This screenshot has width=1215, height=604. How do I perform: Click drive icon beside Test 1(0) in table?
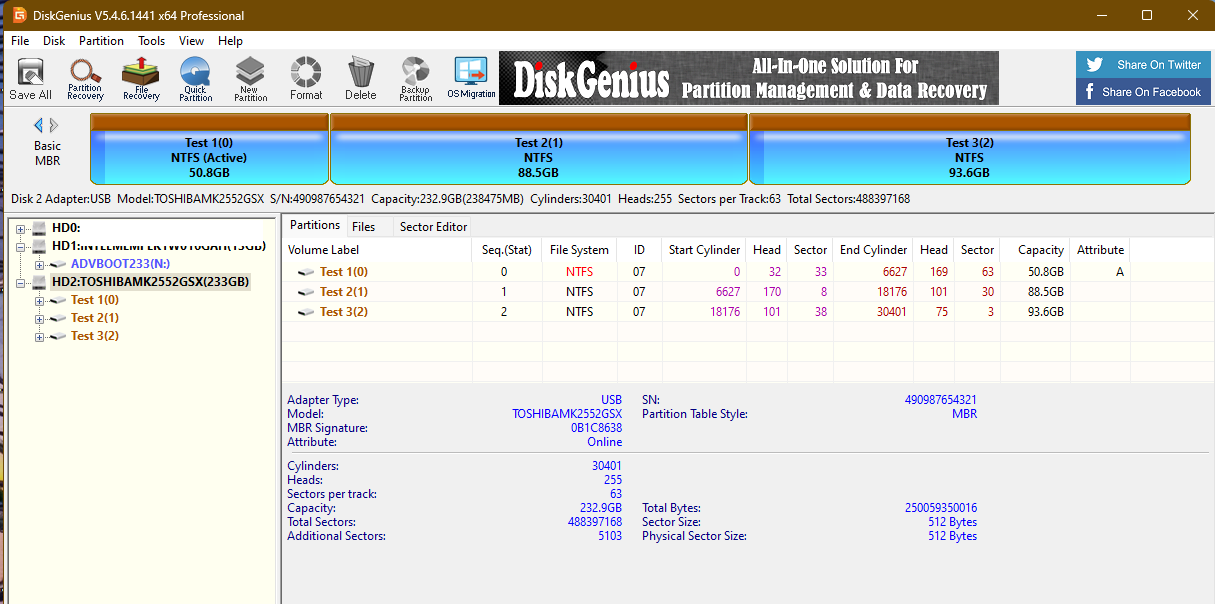307,272
